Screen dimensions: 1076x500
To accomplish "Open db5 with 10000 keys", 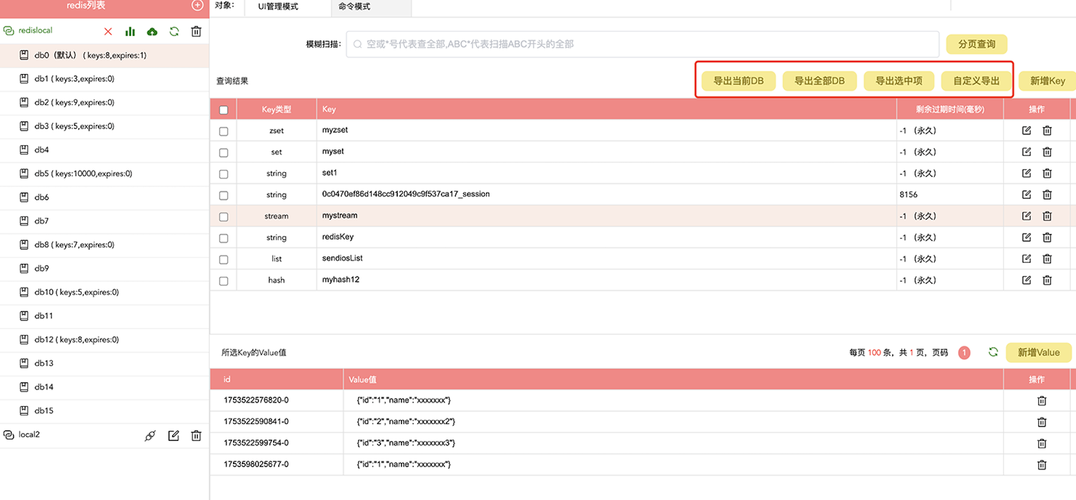I will 104,174.
